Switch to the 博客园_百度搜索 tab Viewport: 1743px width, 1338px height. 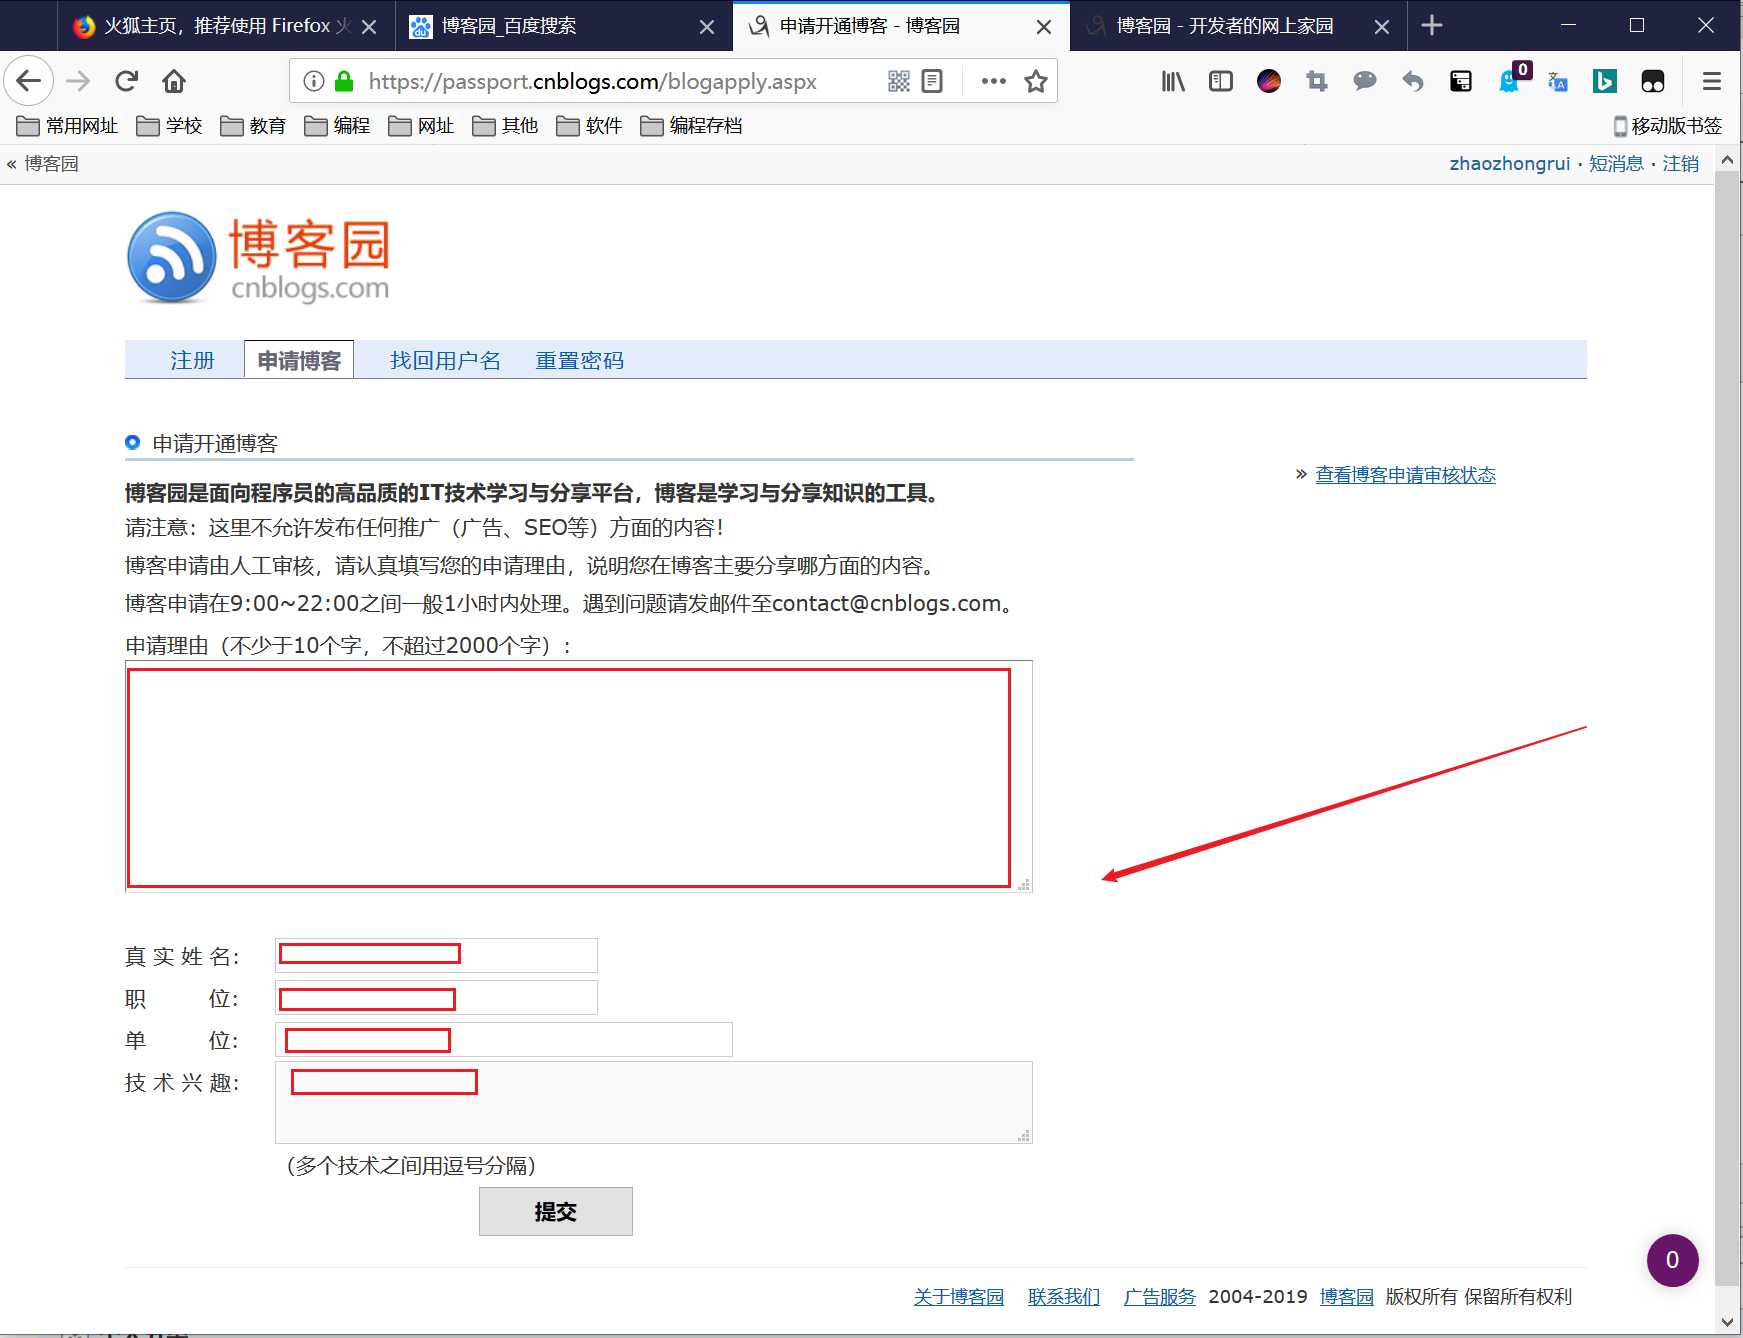(563, 26)
